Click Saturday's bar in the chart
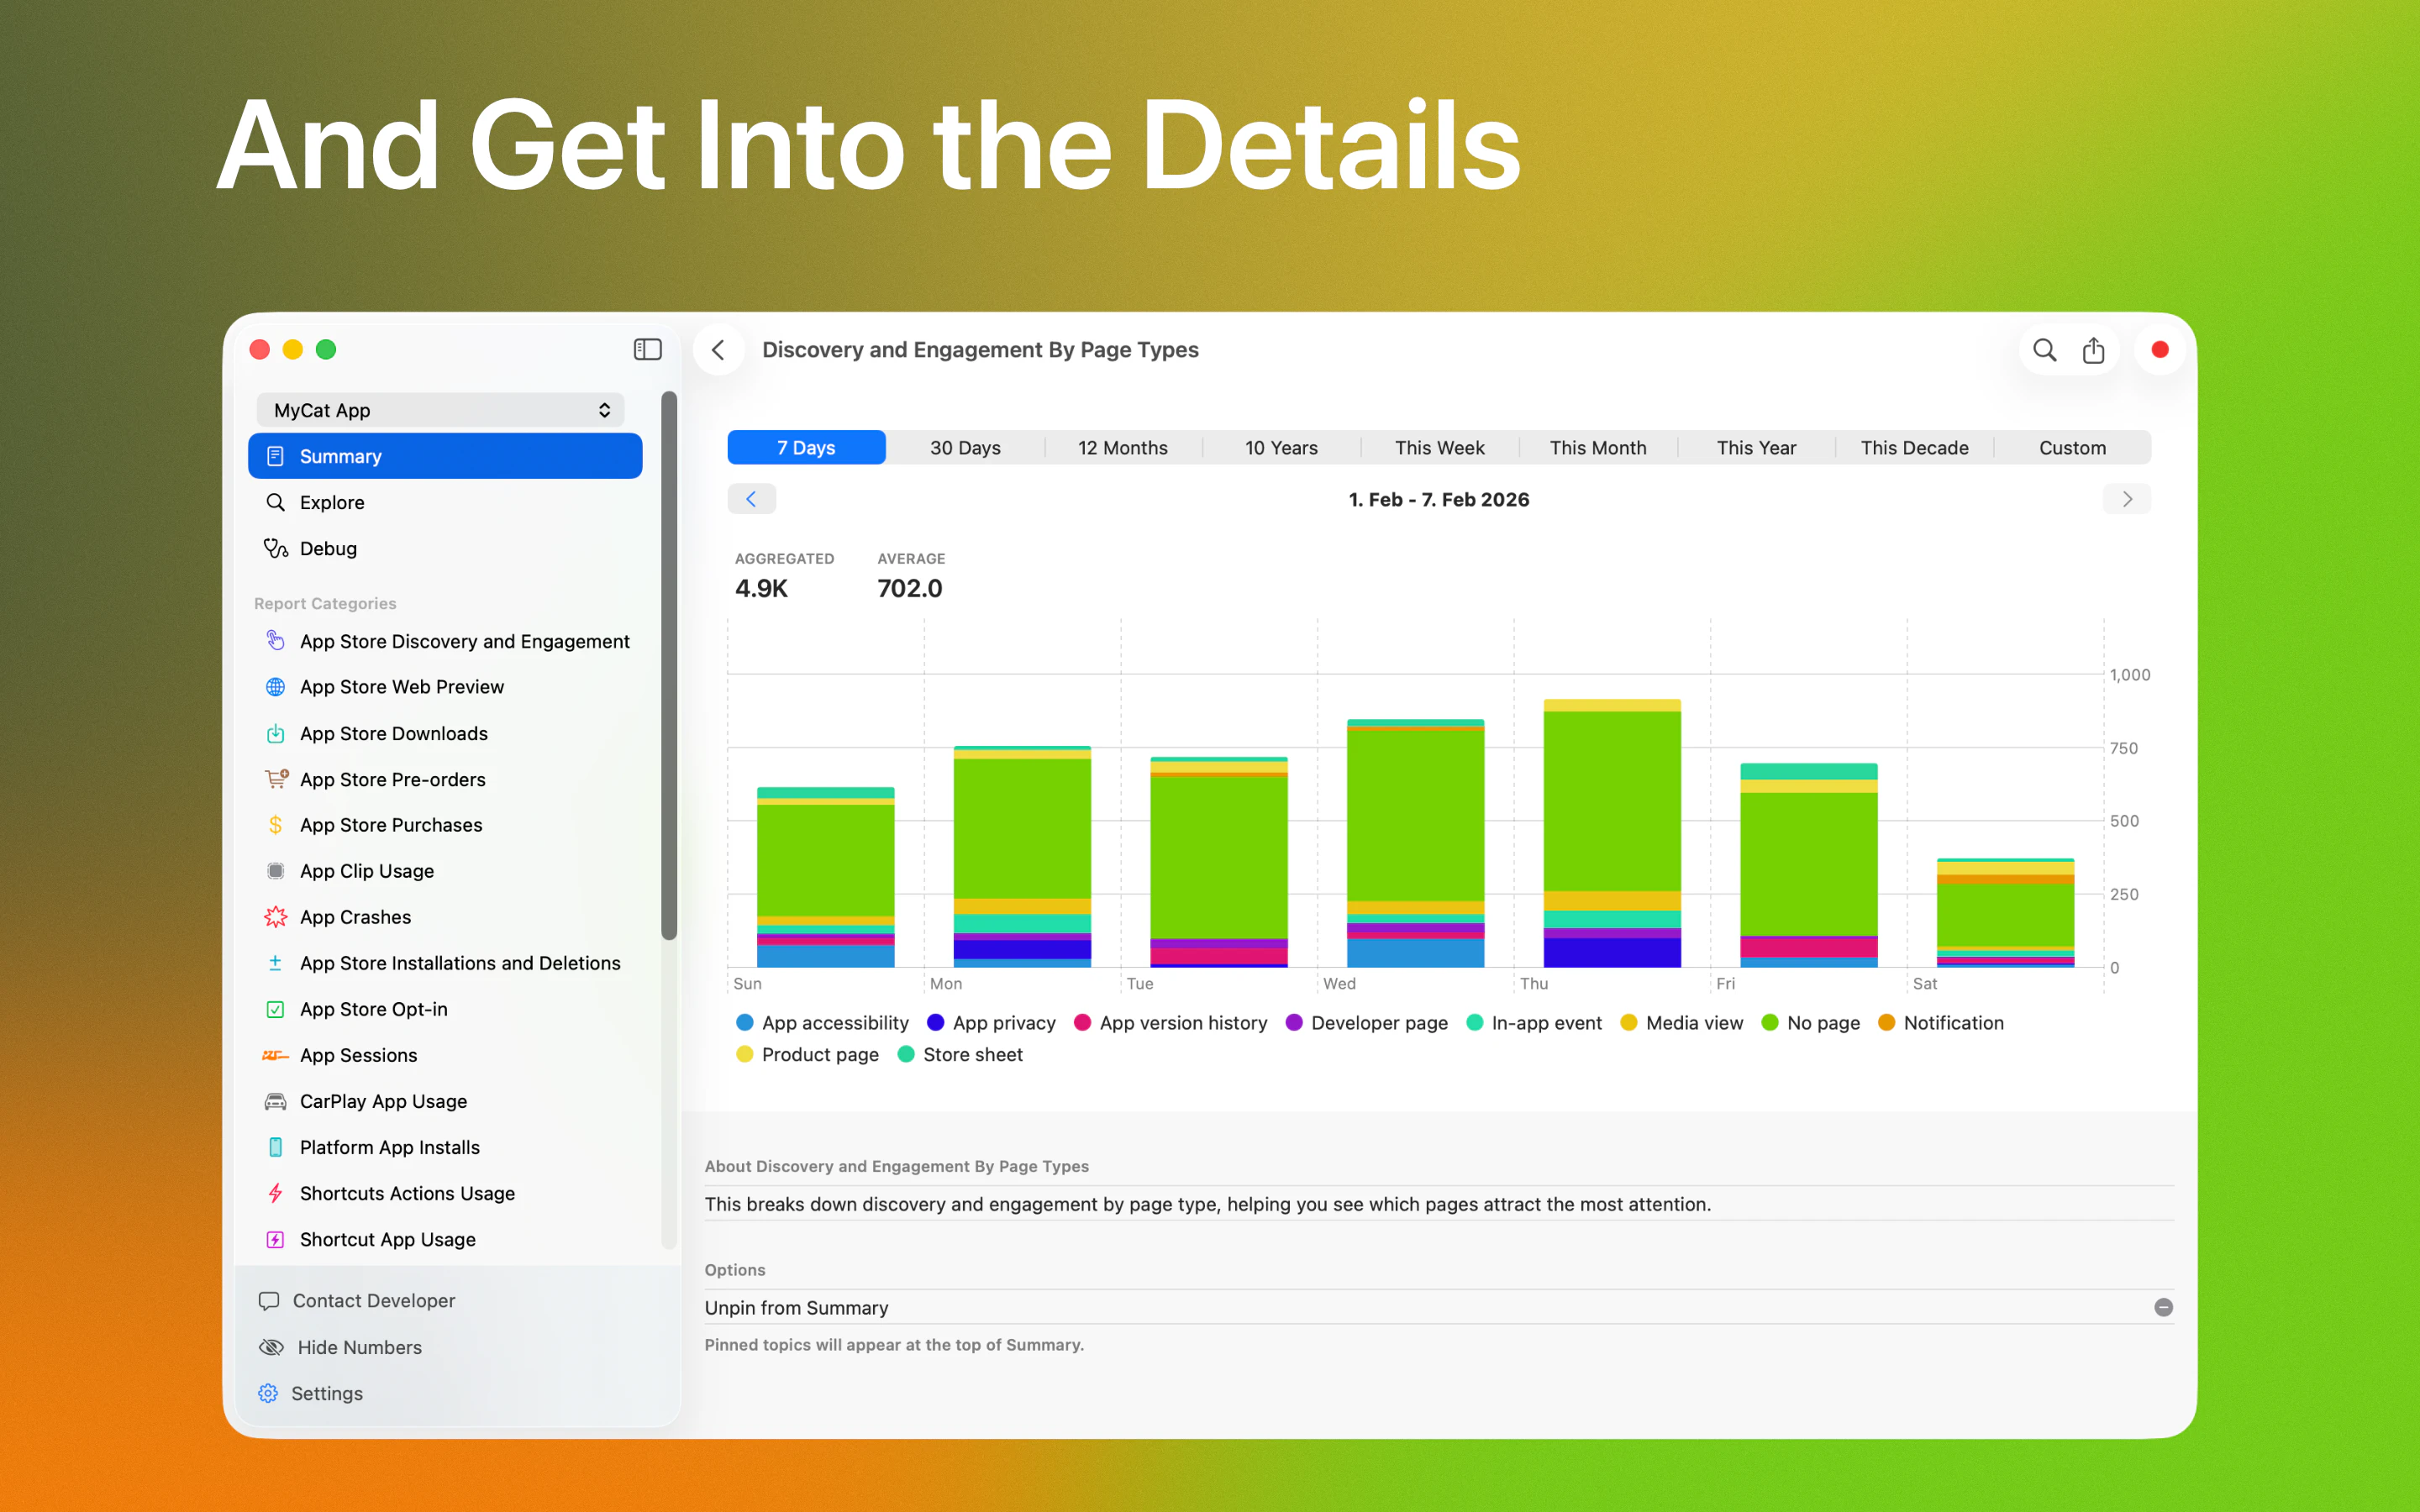The image size is (2420, 1512). coord(2005,912)
